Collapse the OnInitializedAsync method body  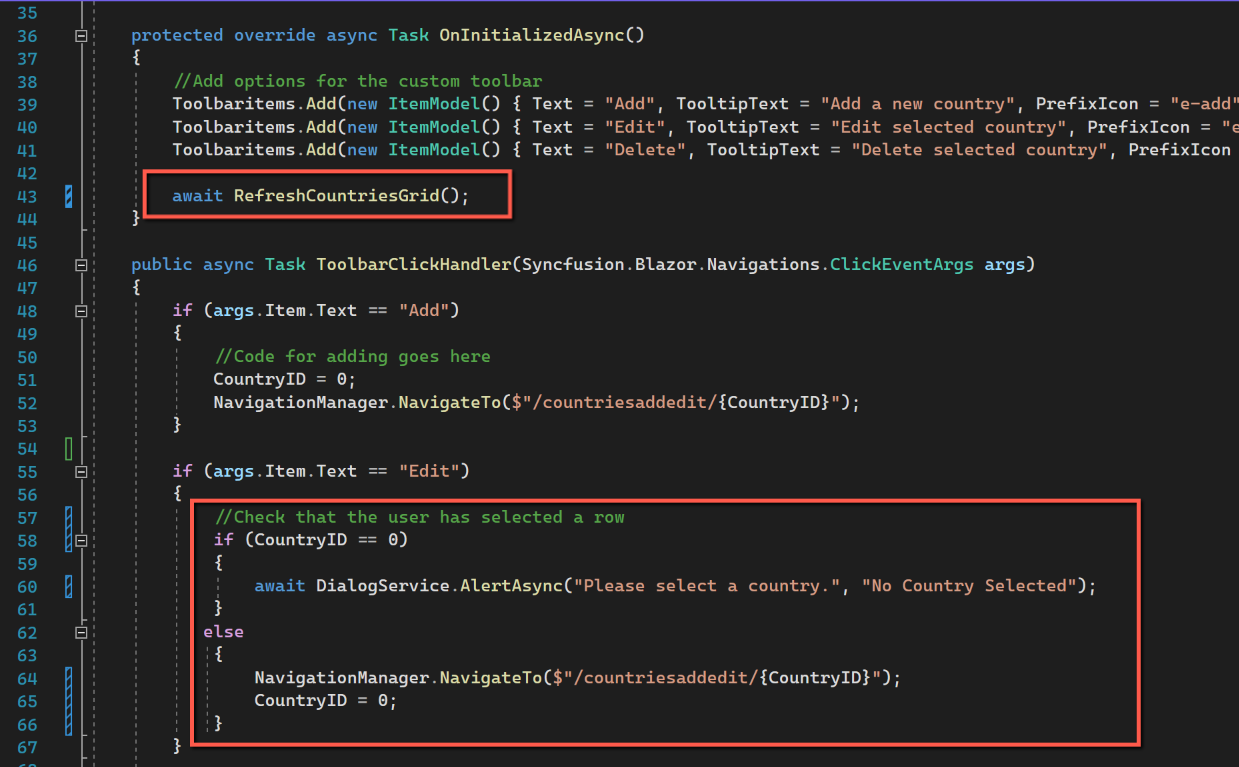point(80,34)
